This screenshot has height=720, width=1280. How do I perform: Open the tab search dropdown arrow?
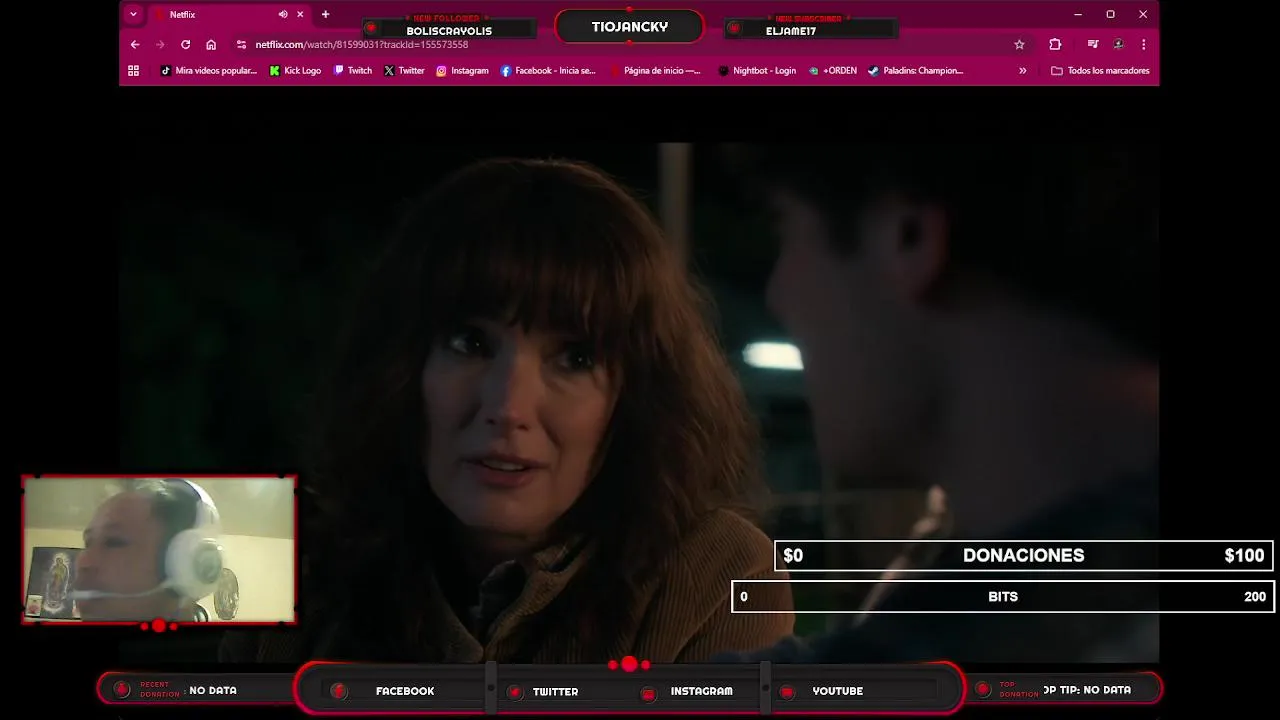(x=133, y=14)
